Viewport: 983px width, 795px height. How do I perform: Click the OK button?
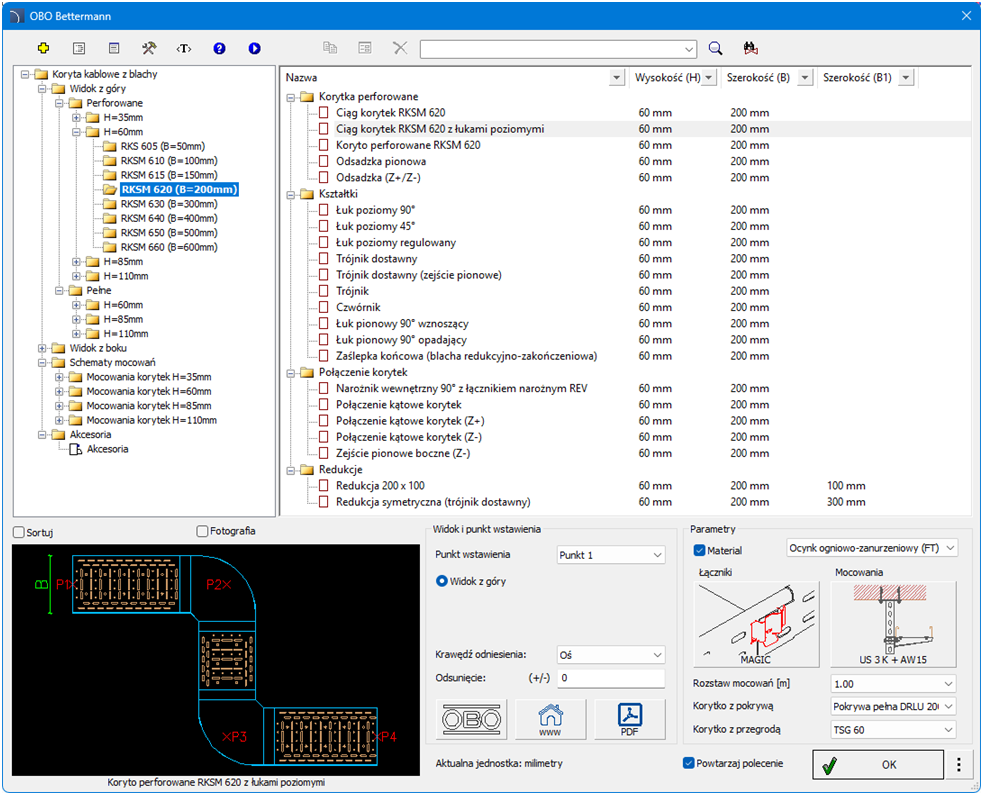877,765
